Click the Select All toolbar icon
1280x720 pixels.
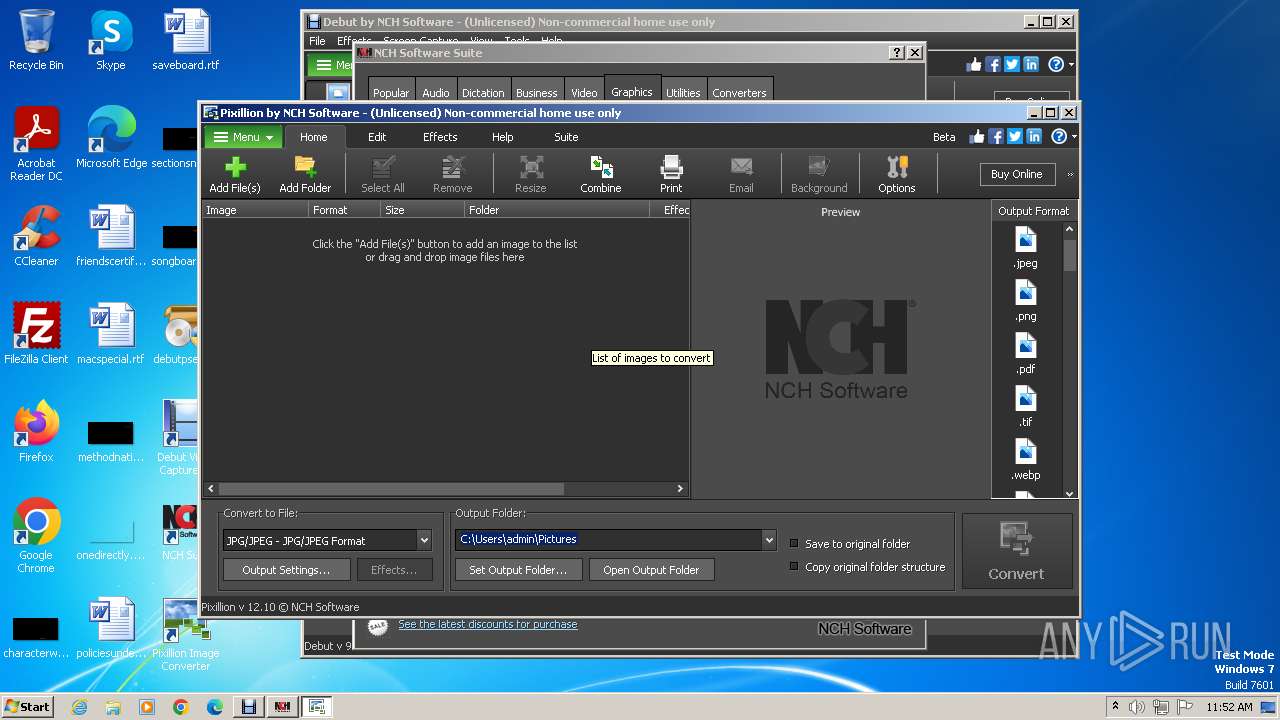pyautogui.click(x=383, y=175)
